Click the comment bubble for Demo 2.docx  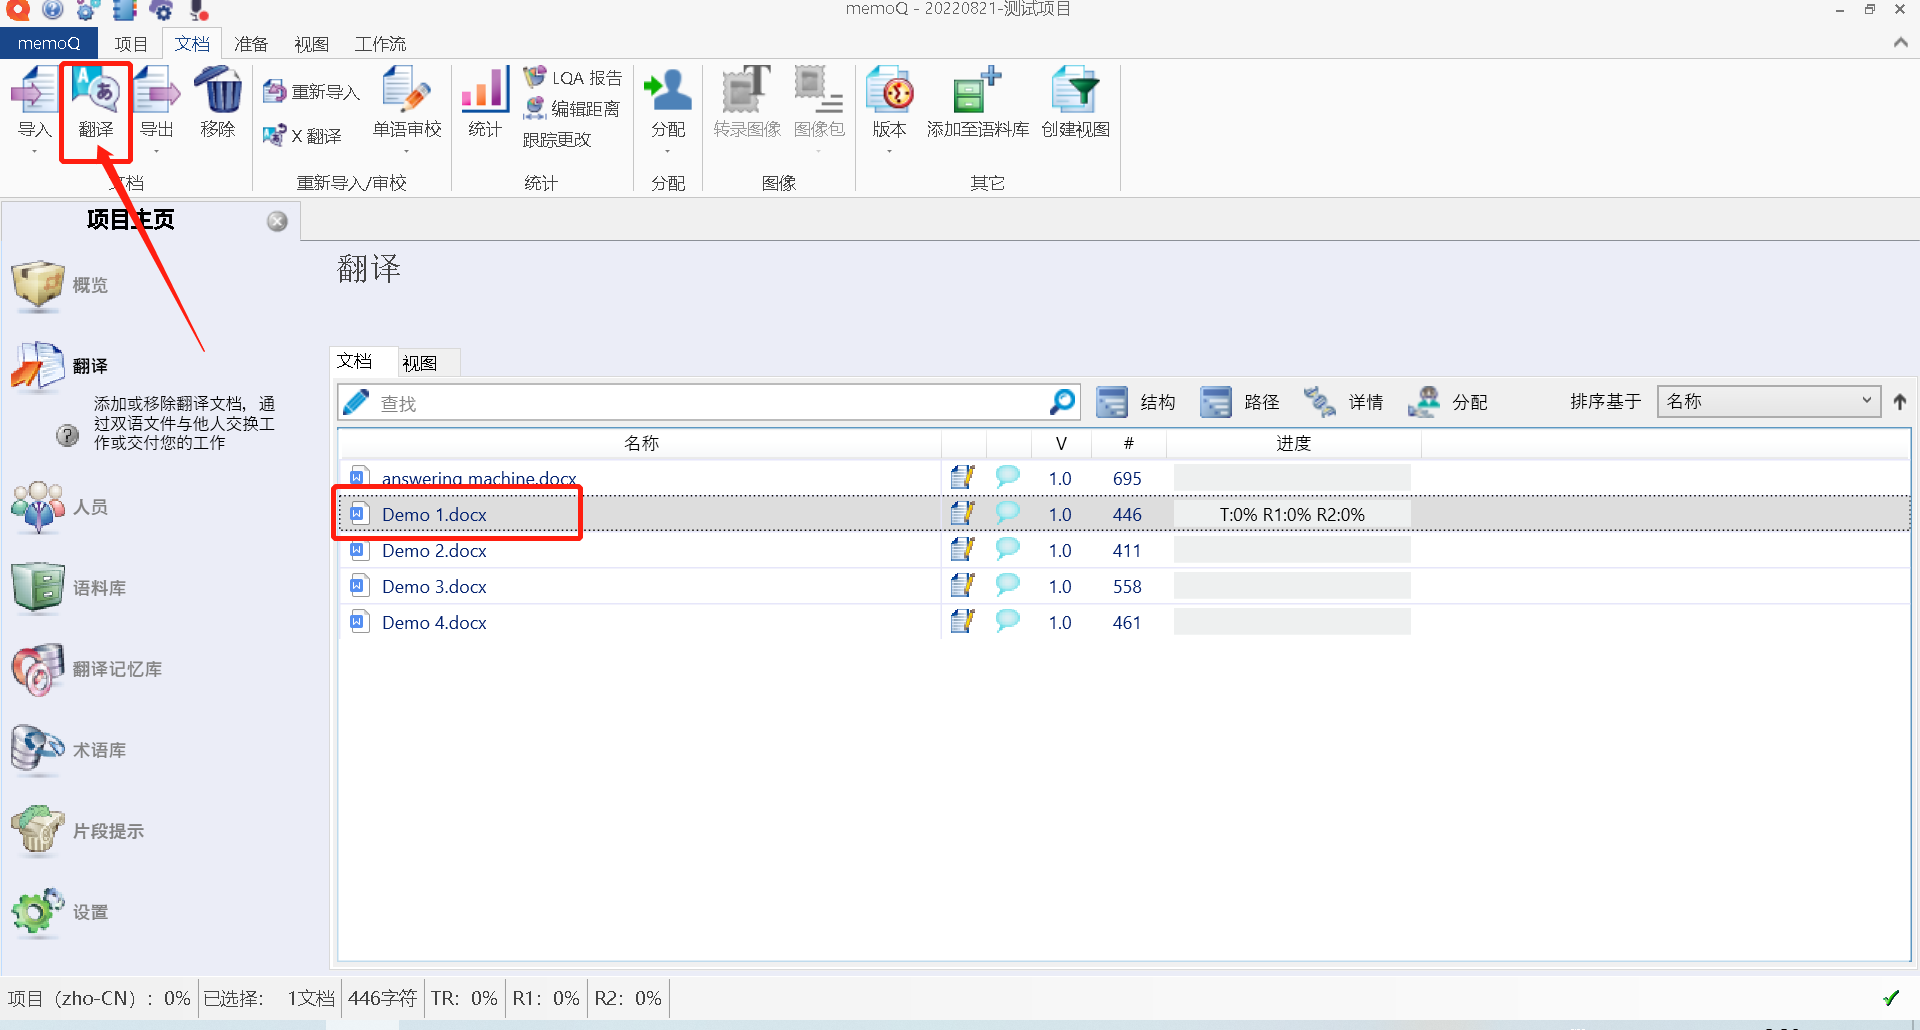[1007, 549]
